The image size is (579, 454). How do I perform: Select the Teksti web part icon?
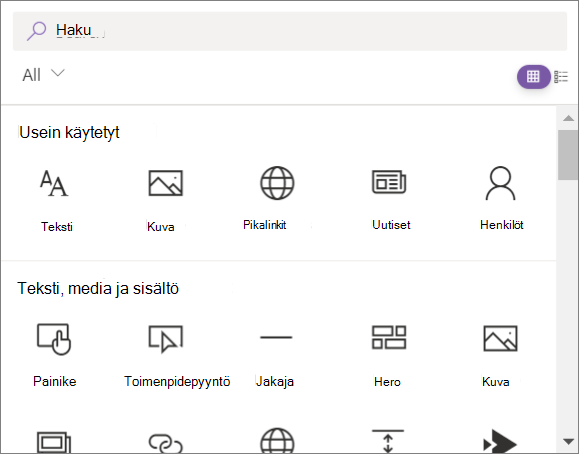54,183
